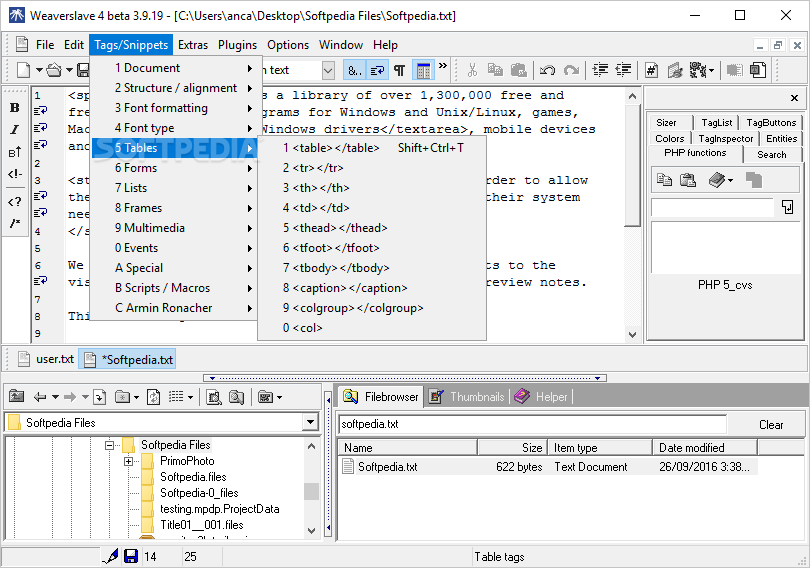Click the paste clipboard icon in toolbar
Viewport: 810px width, 568px height.
tap(518, 70)
